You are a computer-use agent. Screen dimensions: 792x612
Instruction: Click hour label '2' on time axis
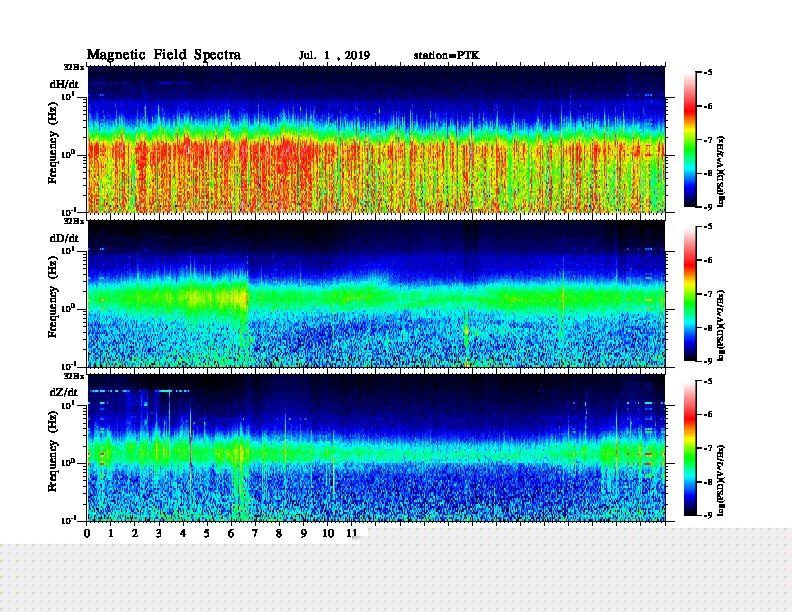tap(135, 533)
